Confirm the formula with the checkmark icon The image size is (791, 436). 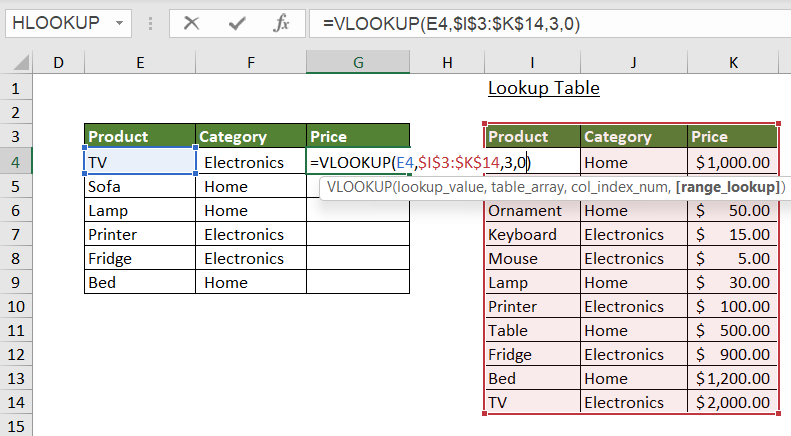click(237, 23)
